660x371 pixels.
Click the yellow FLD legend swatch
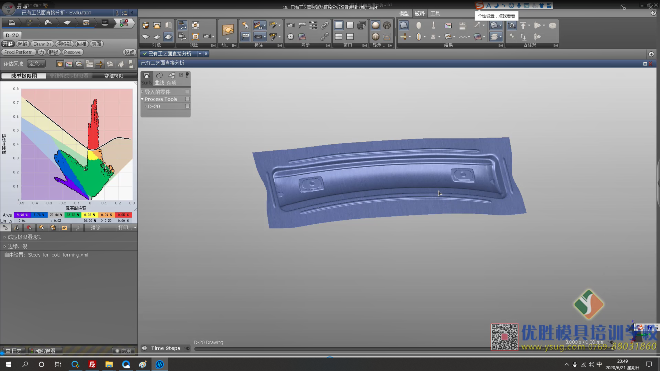coord(89,215)
